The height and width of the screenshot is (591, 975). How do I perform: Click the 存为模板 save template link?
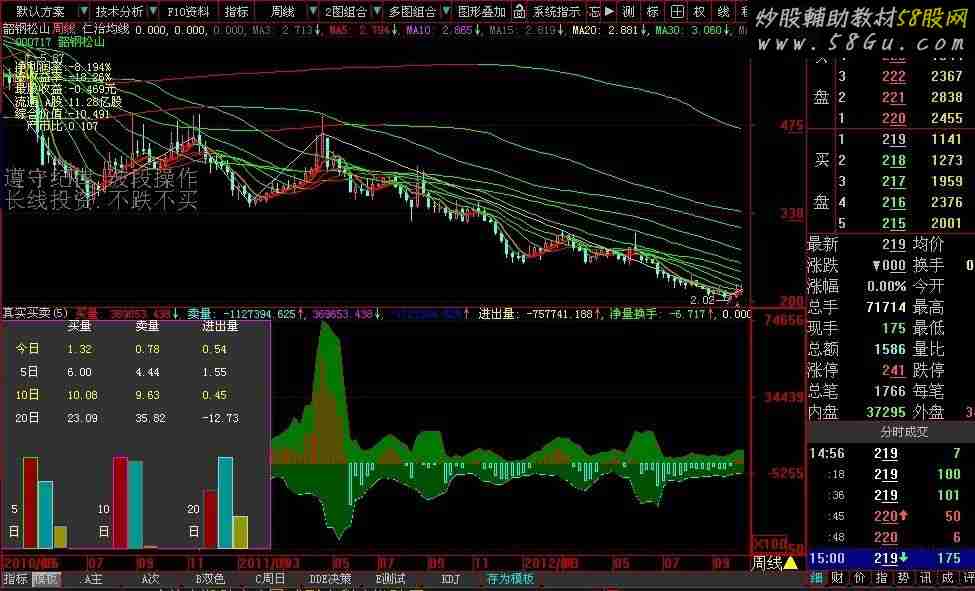pos(510,579)
